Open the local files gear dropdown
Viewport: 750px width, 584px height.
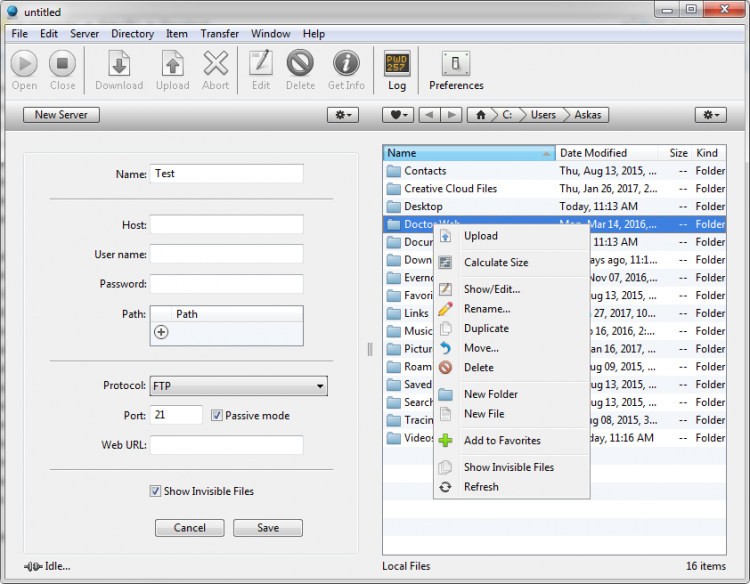pos(711,115)
